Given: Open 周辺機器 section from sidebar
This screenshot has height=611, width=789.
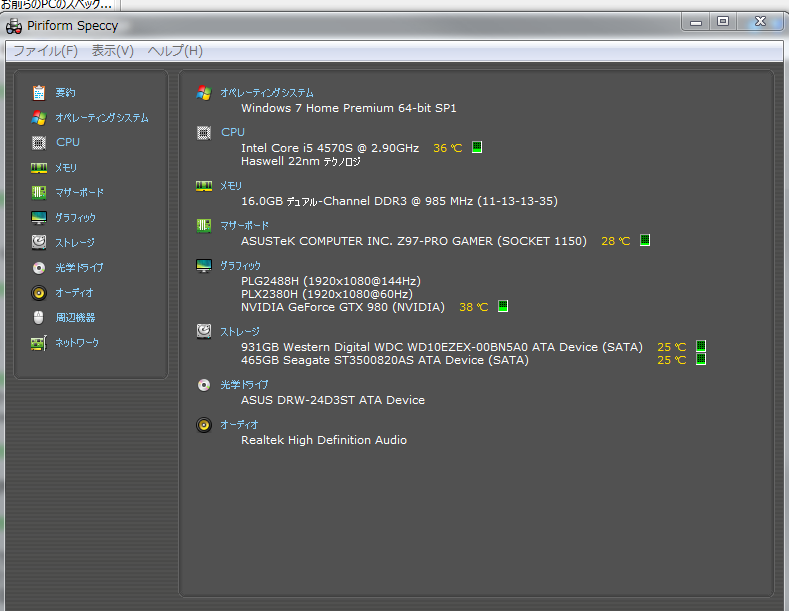Looking at the screenshot, I should [75, 318].
